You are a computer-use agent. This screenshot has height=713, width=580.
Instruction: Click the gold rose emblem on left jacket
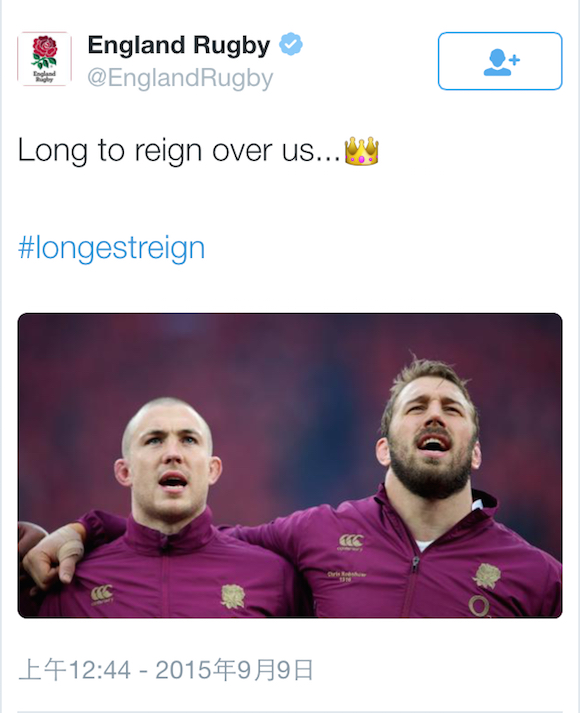point(233,596)
